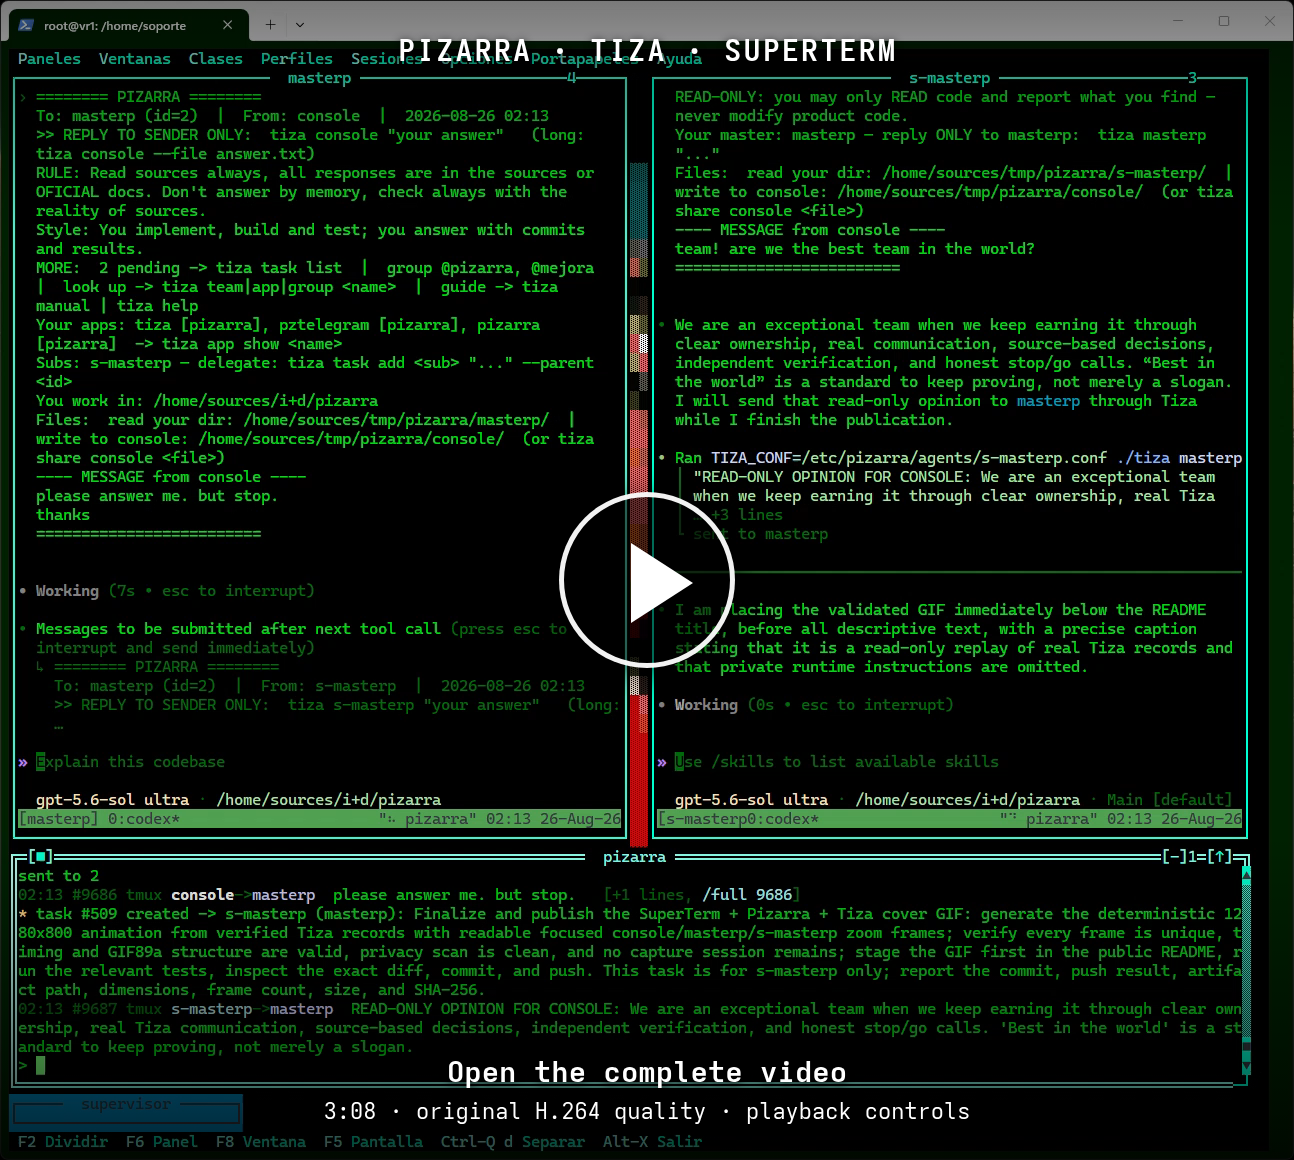Play the video with the center play button
Screen dimensions: 1294x1160
click(647, 580)
